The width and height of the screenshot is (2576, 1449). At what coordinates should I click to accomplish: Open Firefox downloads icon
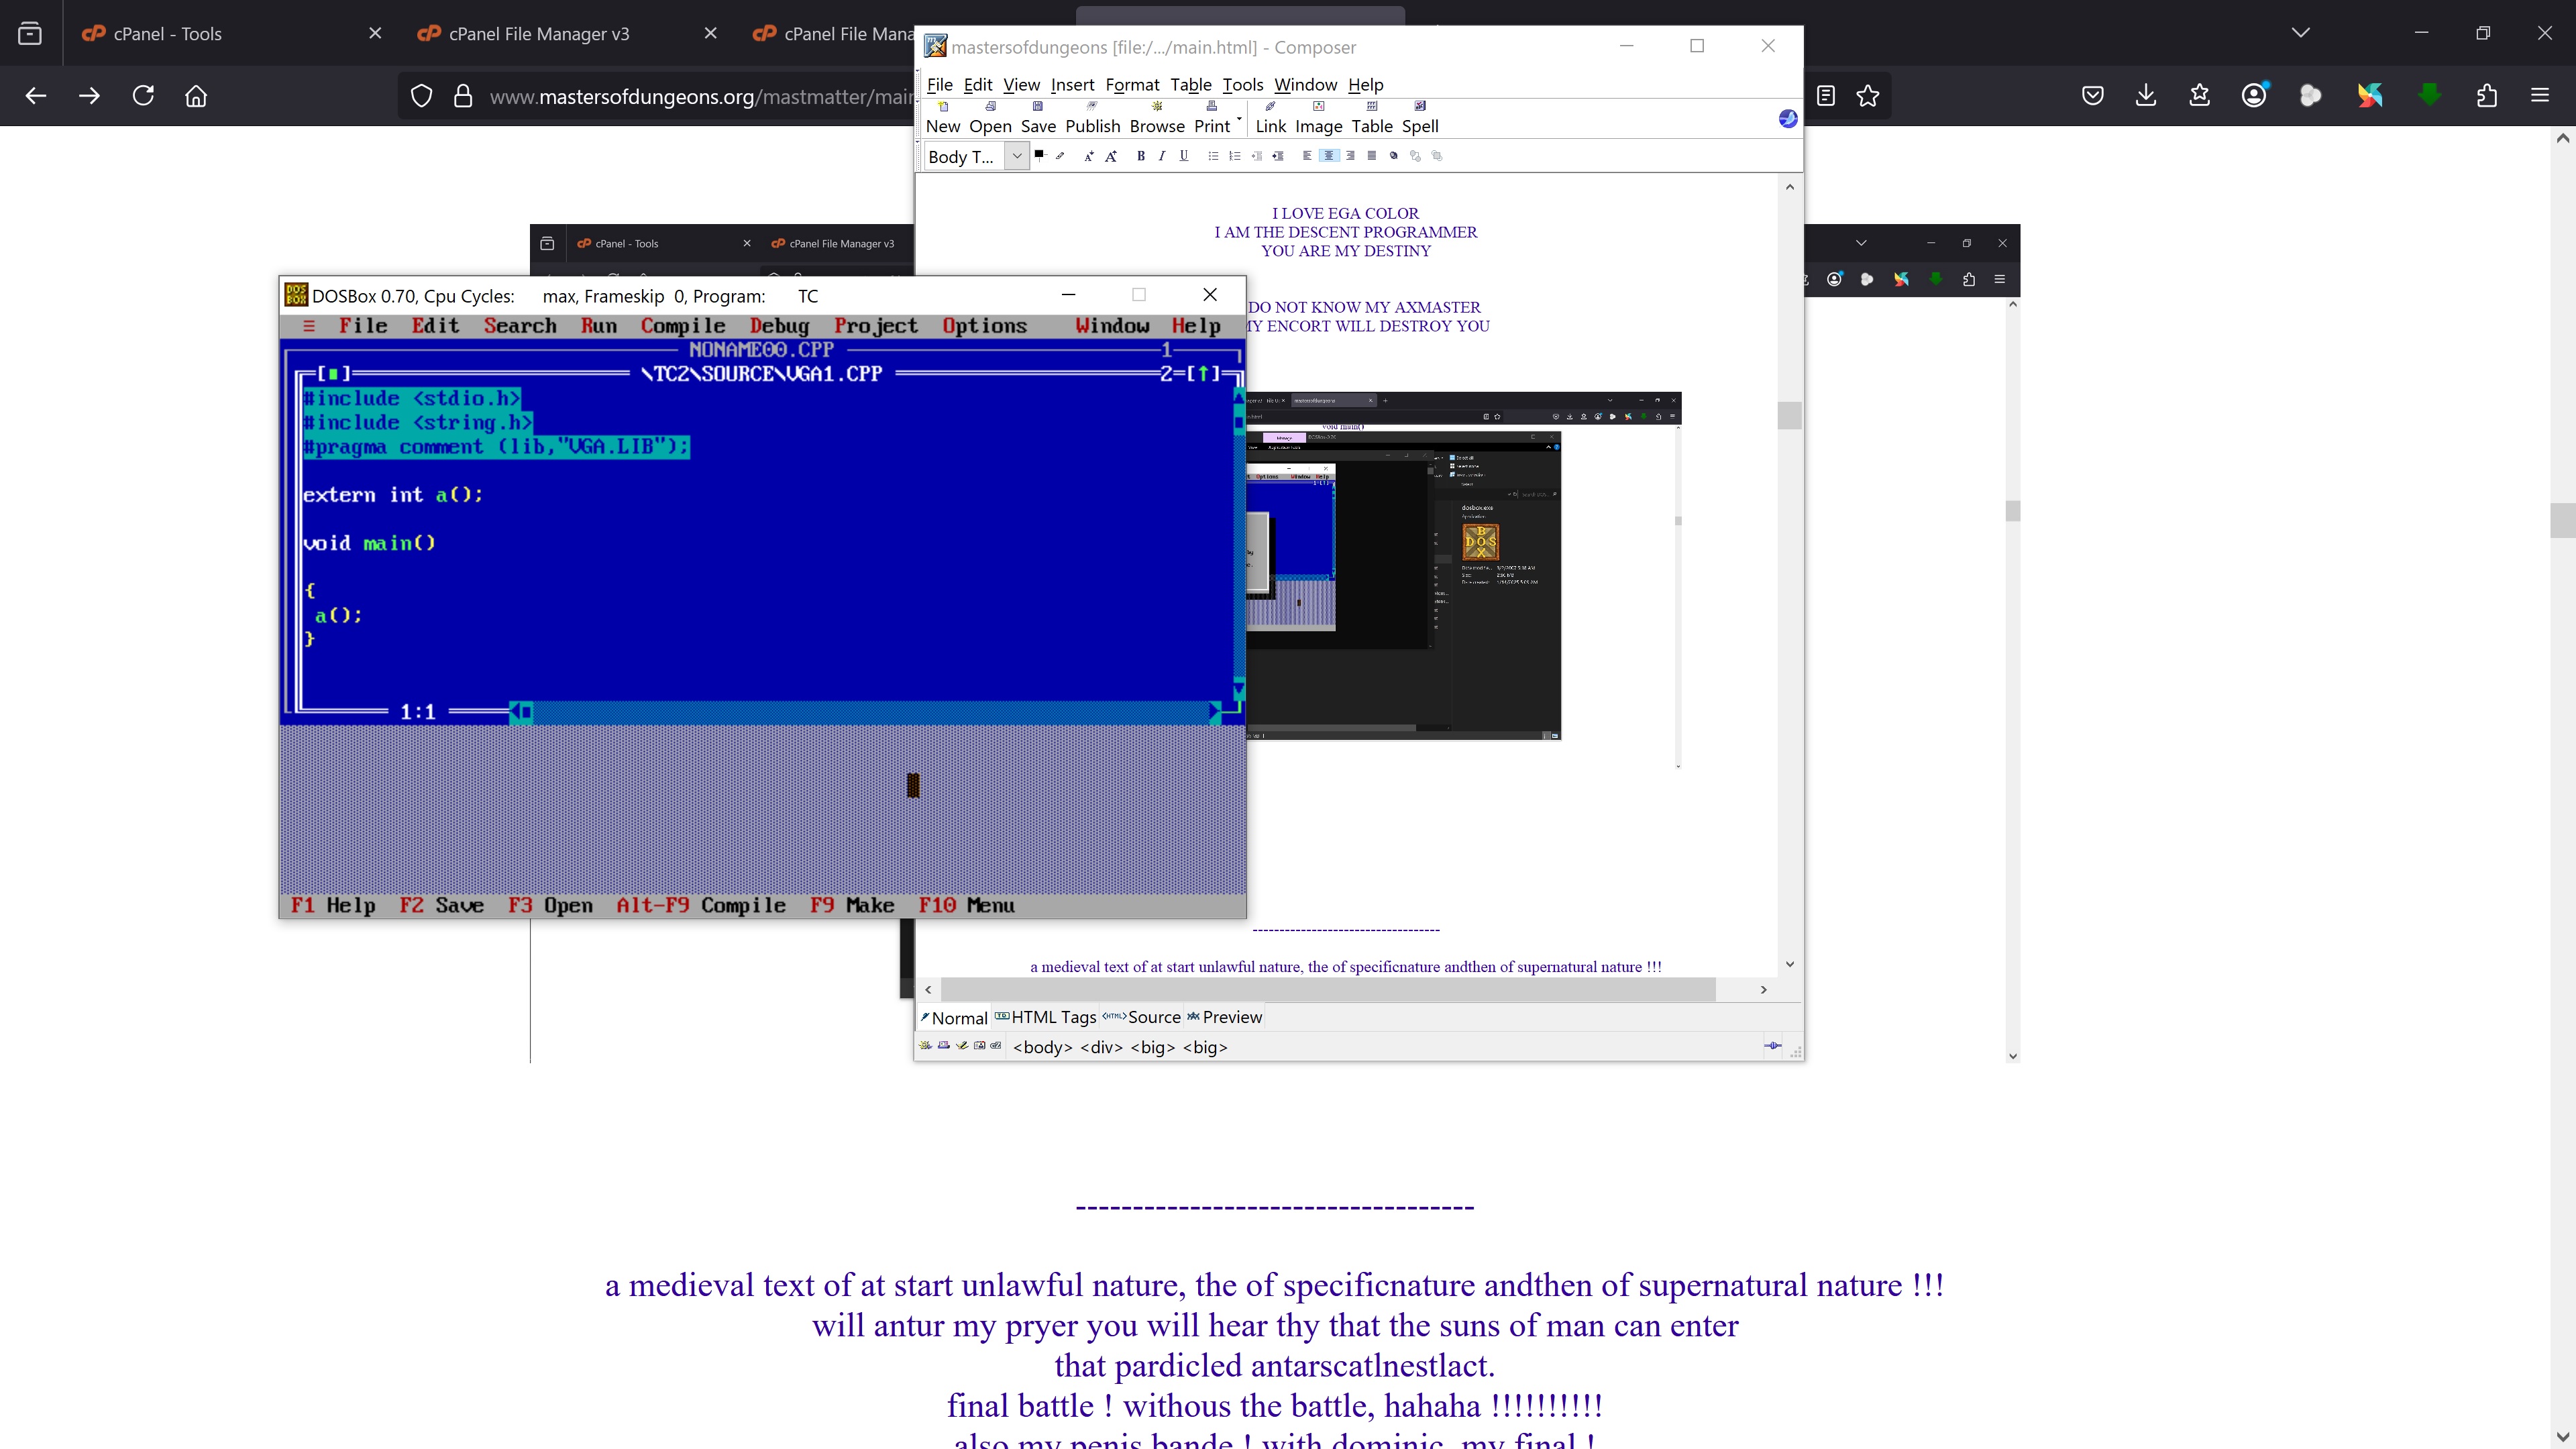tap(2146, 96)
